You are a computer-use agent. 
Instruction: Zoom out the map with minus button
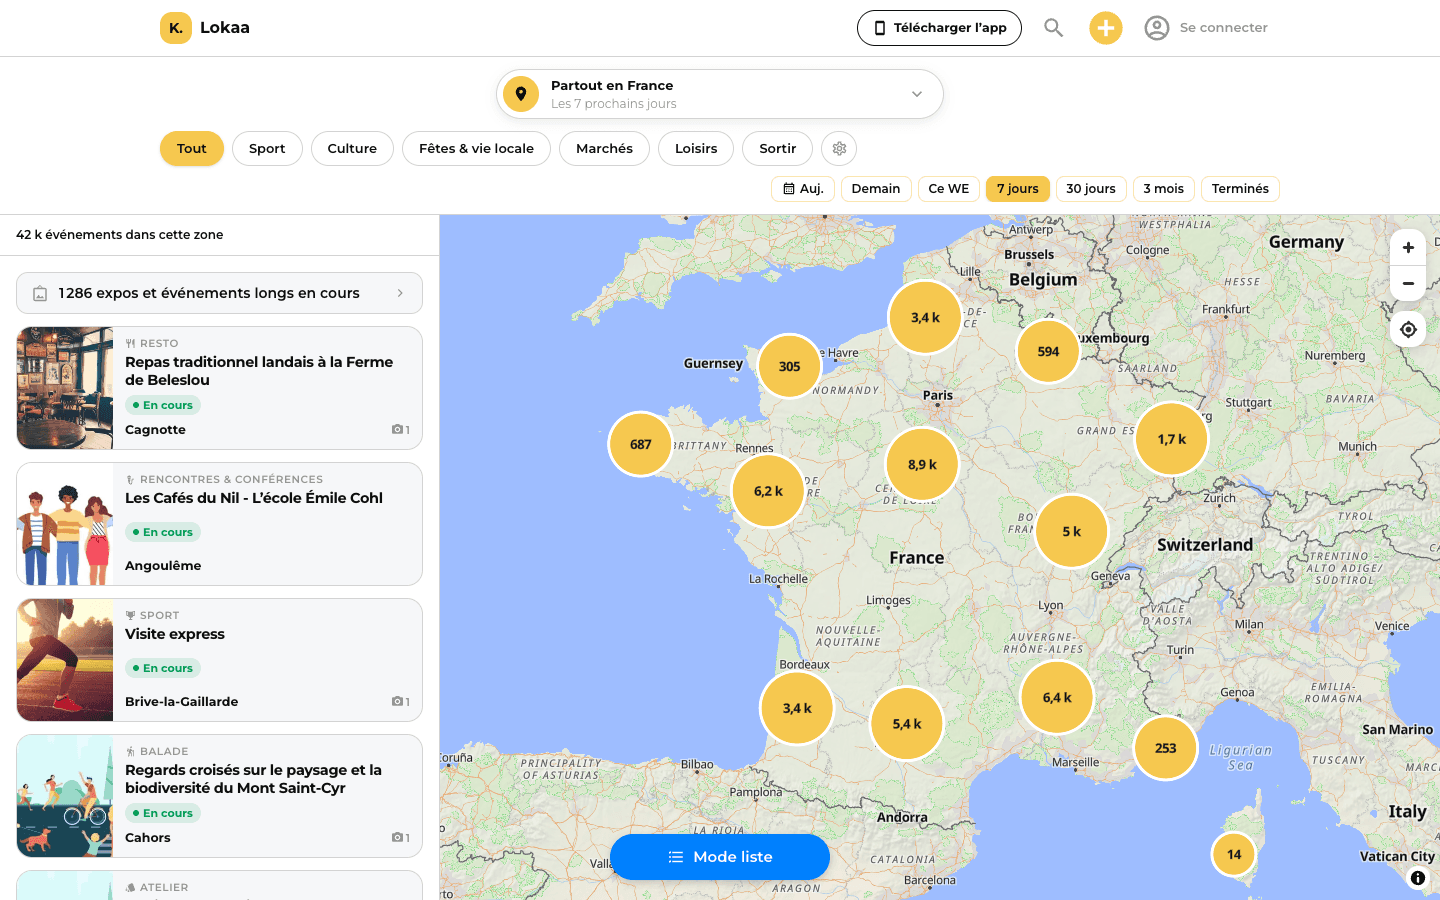[1408, 283]
